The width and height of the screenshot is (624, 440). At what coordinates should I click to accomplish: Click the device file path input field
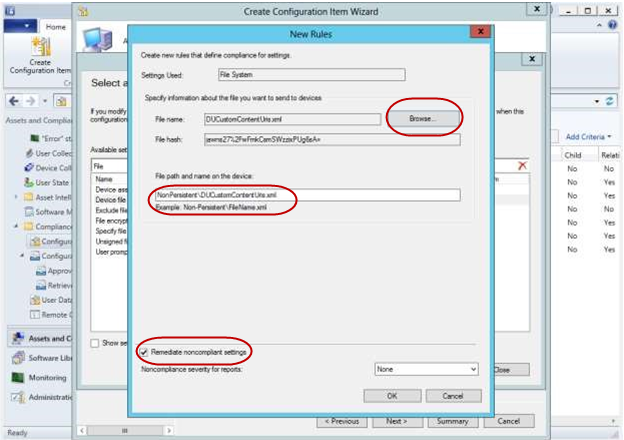point(308,195)
